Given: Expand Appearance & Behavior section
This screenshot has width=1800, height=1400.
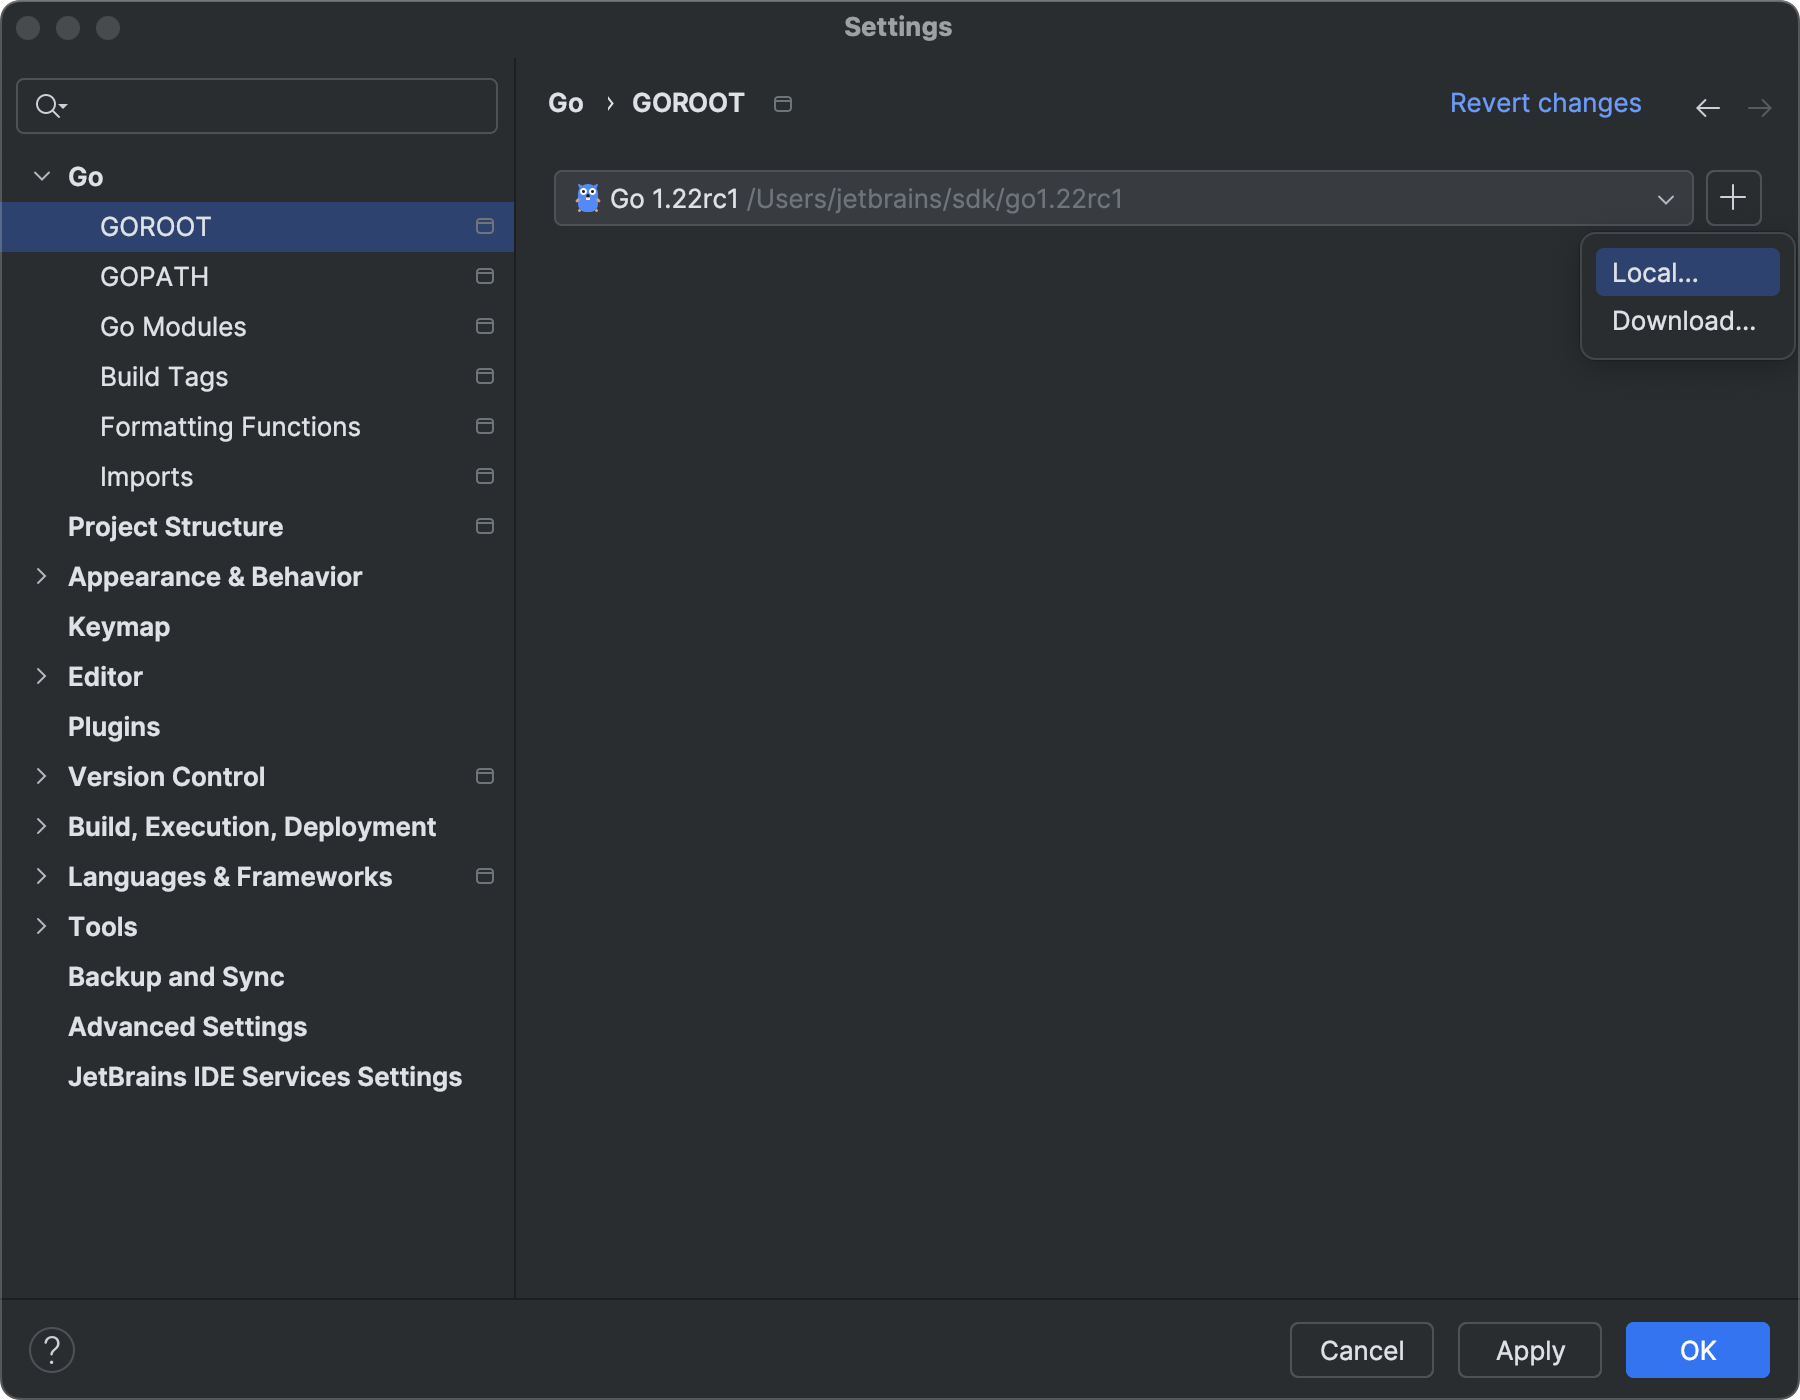Looking at the screenshot, I should (42, 576).
